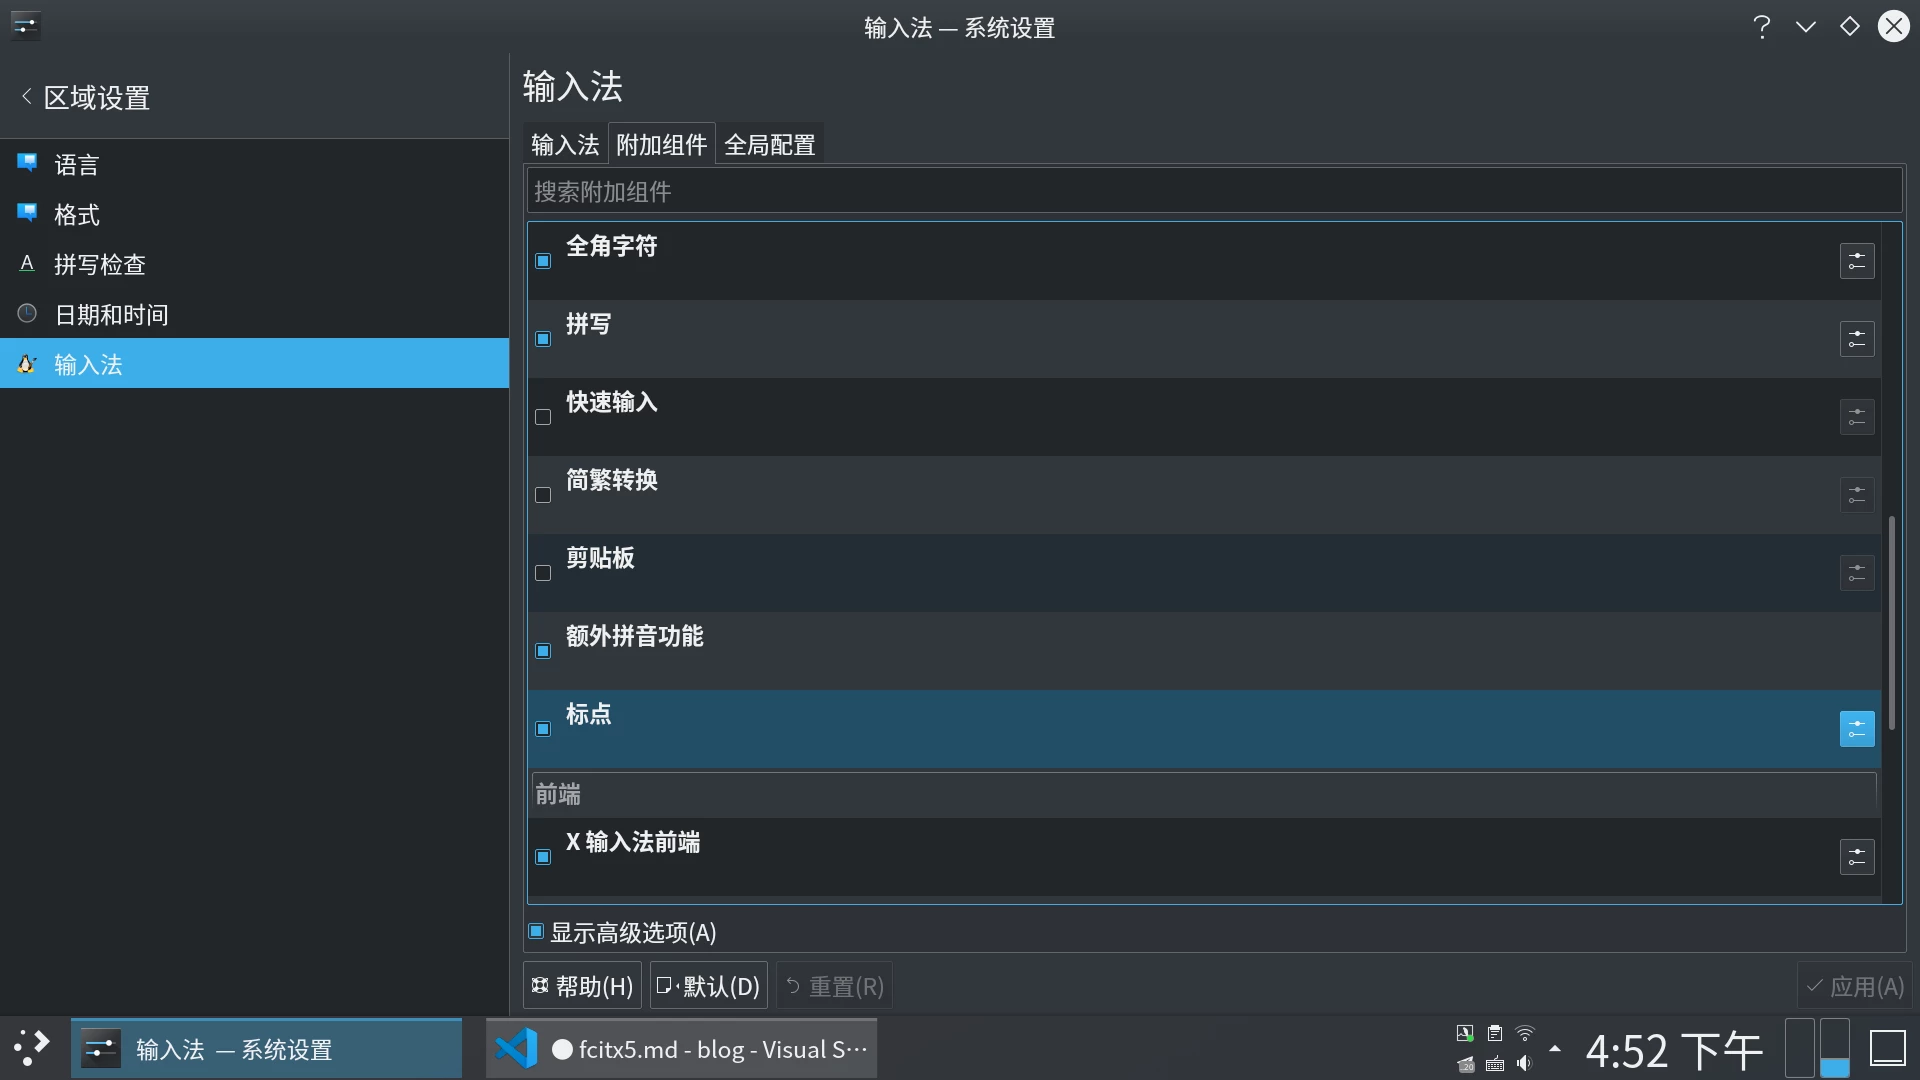Open the application launcher on taskbar

[33, 1048]
